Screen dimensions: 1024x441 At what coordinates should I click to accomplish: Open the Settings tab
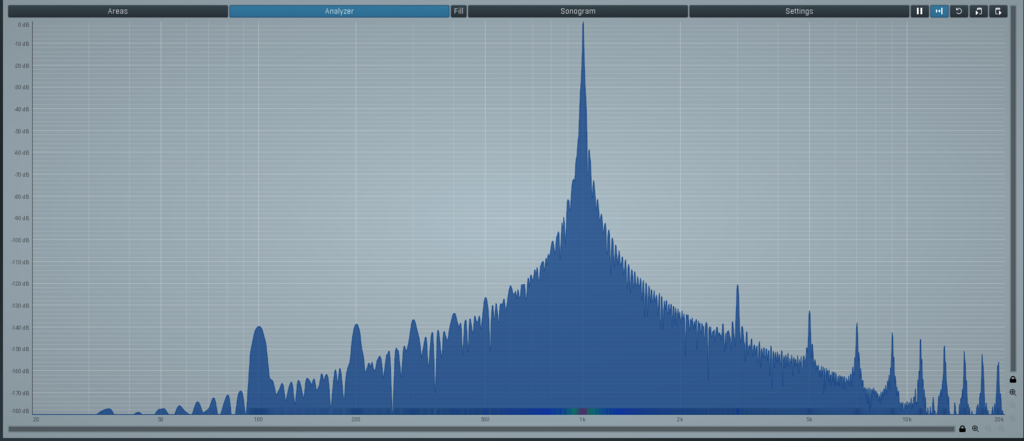click(799, 11)
